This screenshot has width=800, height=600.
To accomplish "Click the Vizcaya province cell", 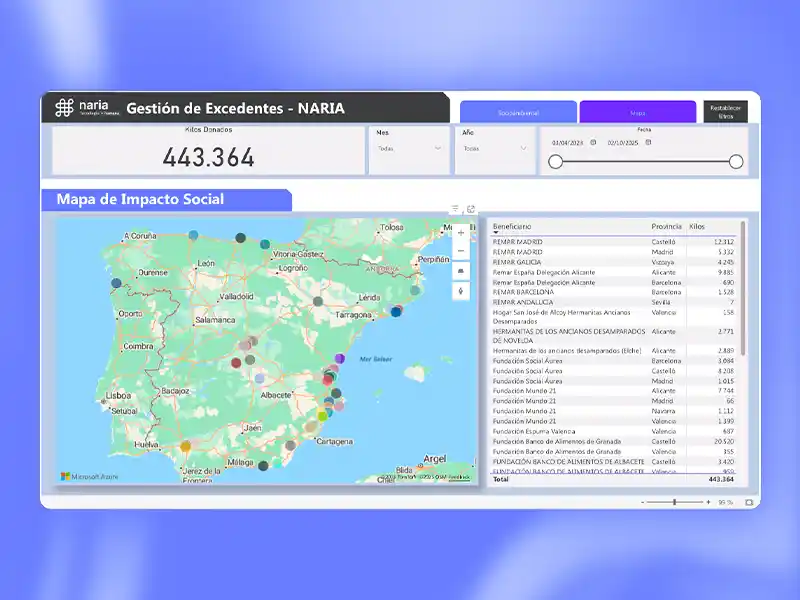I will (663, 262).
